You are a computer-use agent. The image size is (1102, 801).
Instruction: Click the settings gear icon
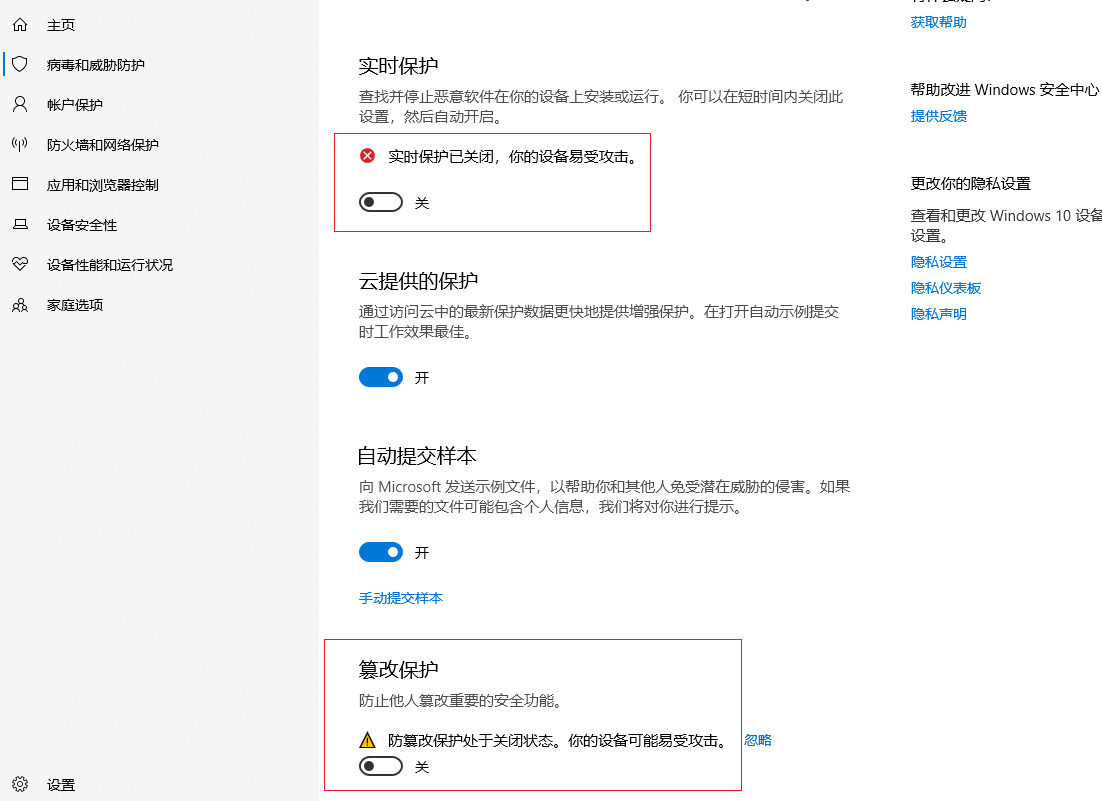point(20,785)
